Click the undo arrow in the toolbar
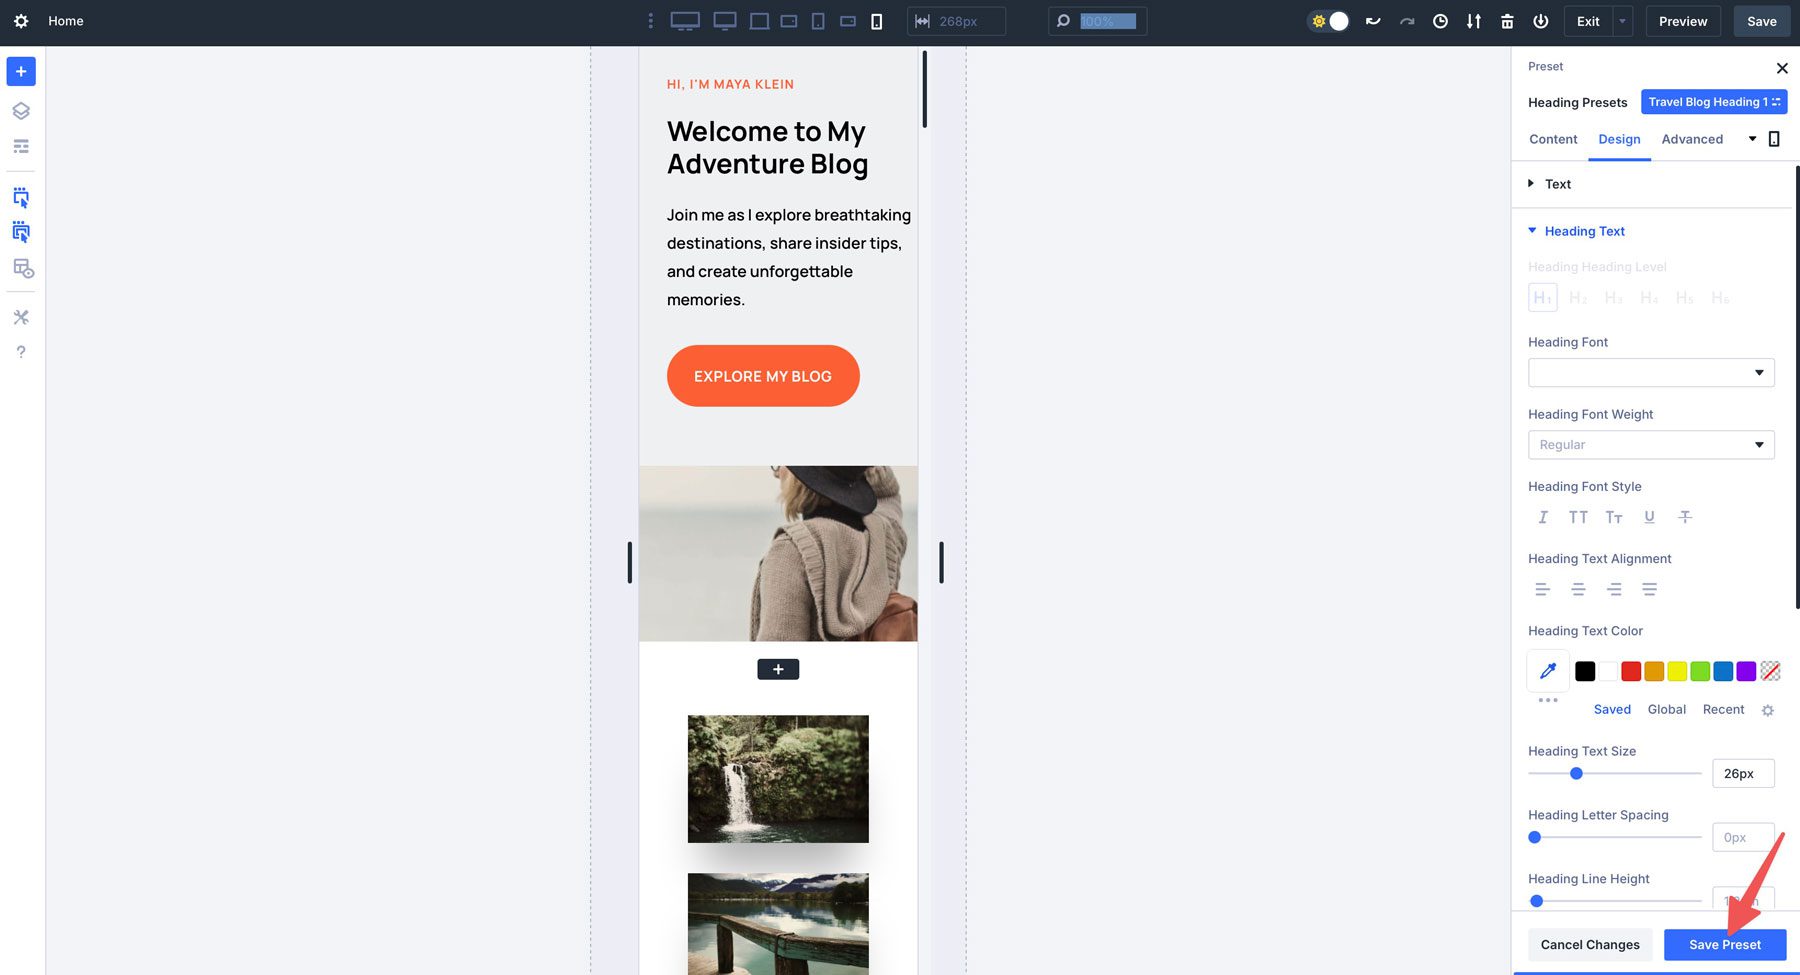The image size is (1800, 975). [1373, 21]
